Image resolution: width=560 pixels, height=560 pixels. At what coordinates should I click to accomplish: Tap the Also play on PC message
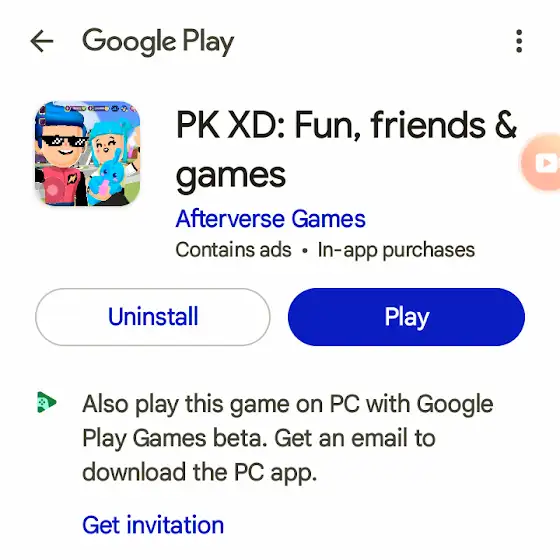point(288,438)
